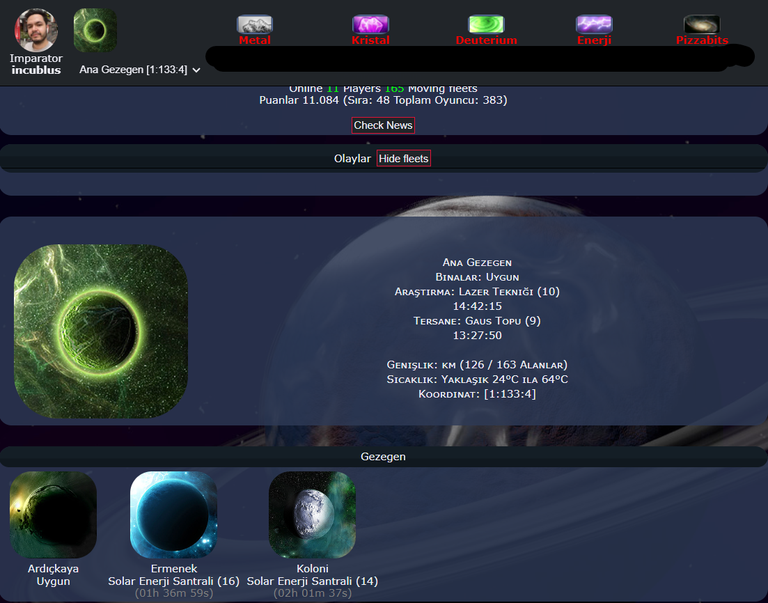The height and width of the screenshot is (603, 768).
Task: Select the Koloni planet thumbnail
Action: click(312, 515)
